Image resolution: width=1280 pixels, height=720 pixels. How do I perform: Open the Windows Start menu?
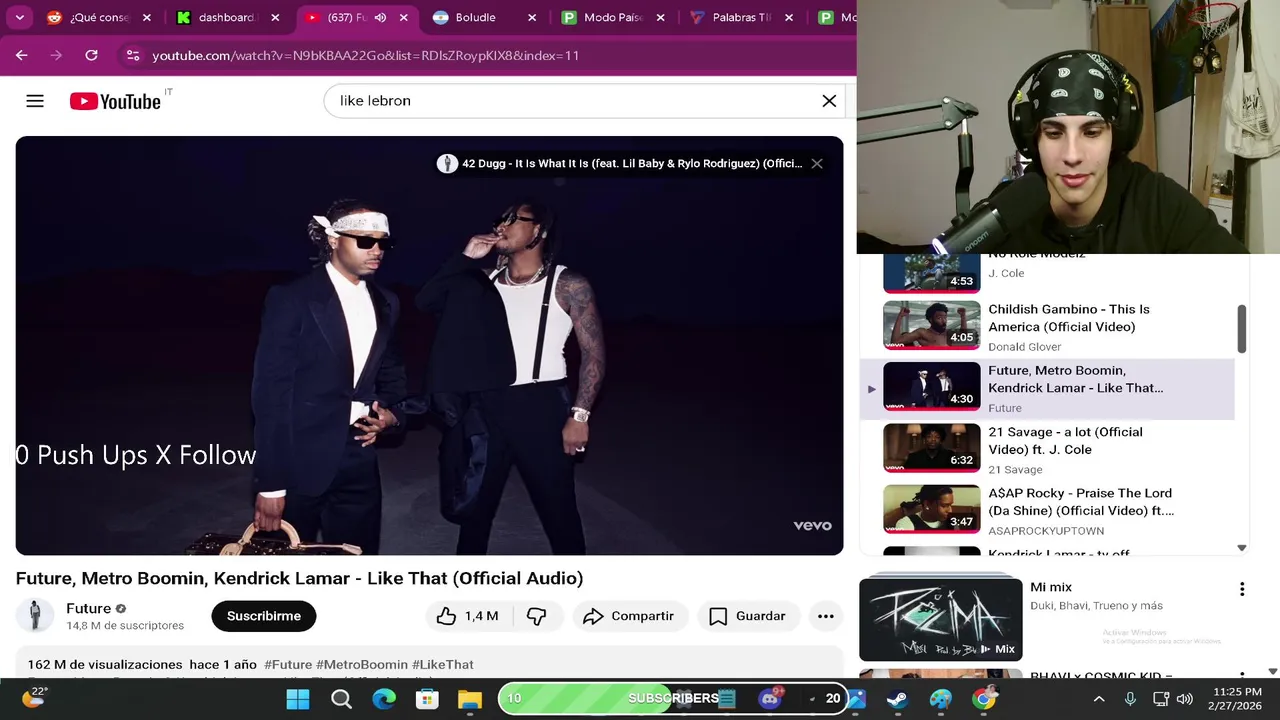[x=298, y=699]
